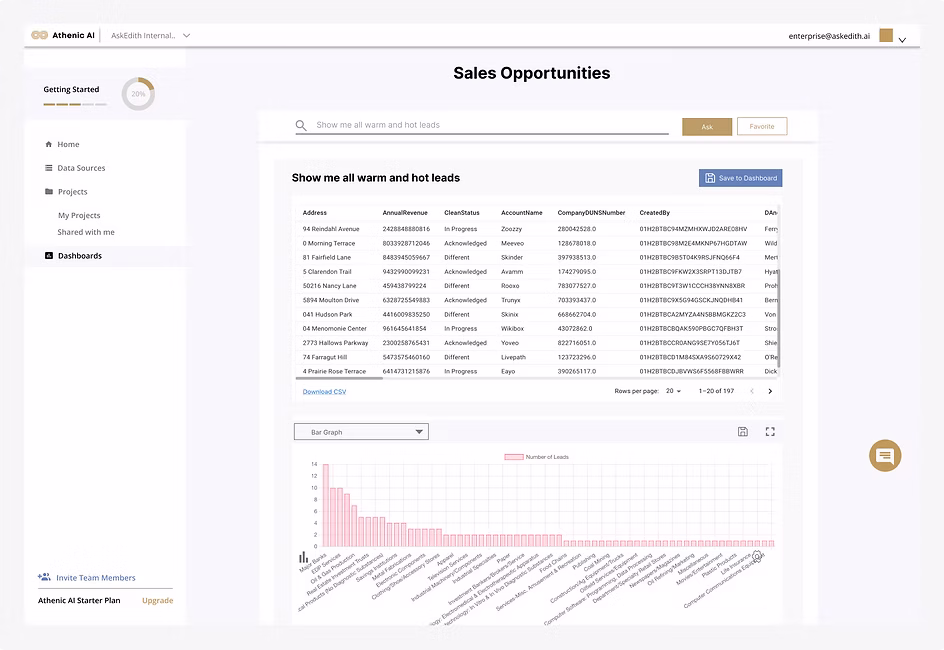Expand the AskEdith Internal workspace selector
The height and width of the screenshot is (650, 944).
click(x=186, y=35)
